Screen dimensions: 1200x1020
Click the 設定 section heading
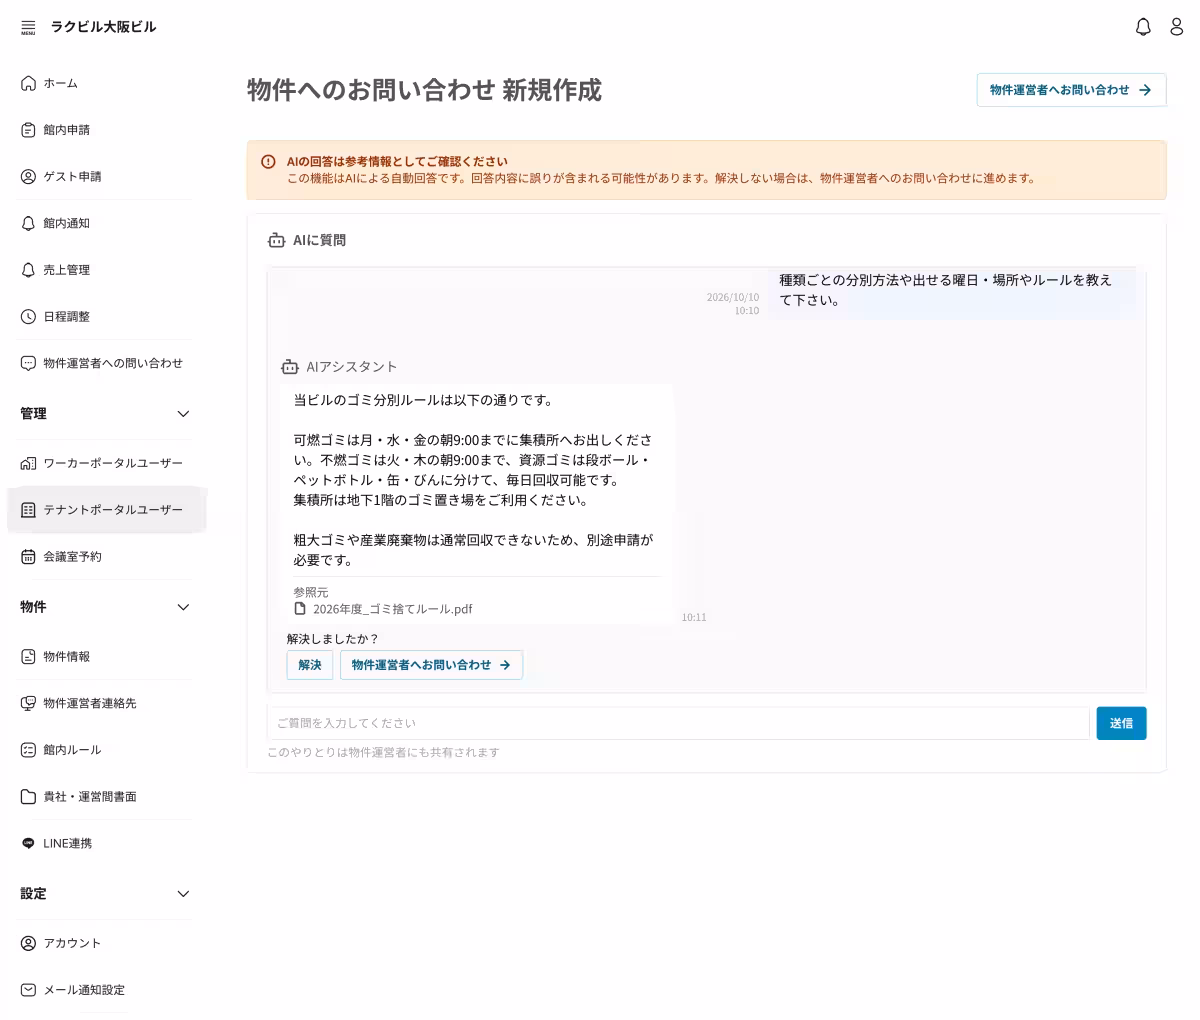[x=33, y=894]
